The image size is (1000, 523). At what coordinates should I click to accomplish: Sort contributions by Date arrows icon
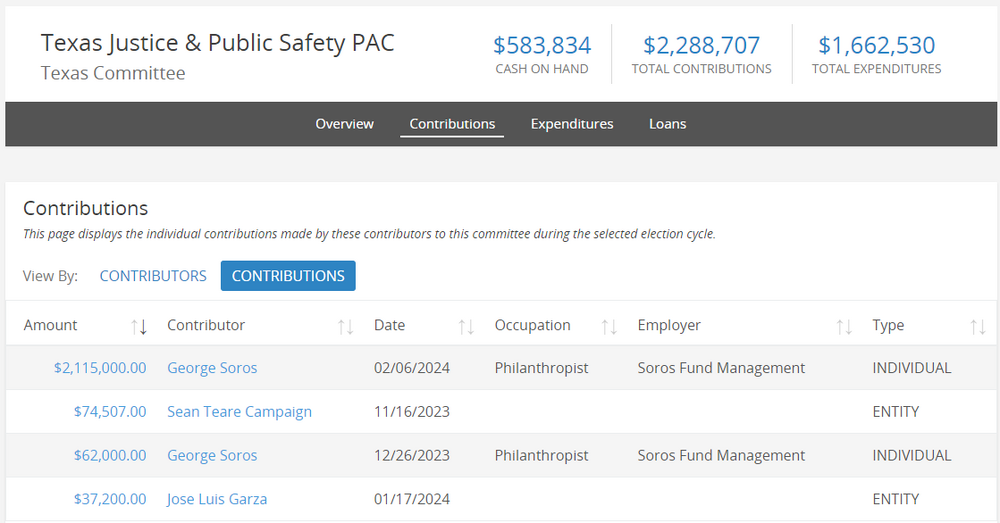[x=466, y=326]
